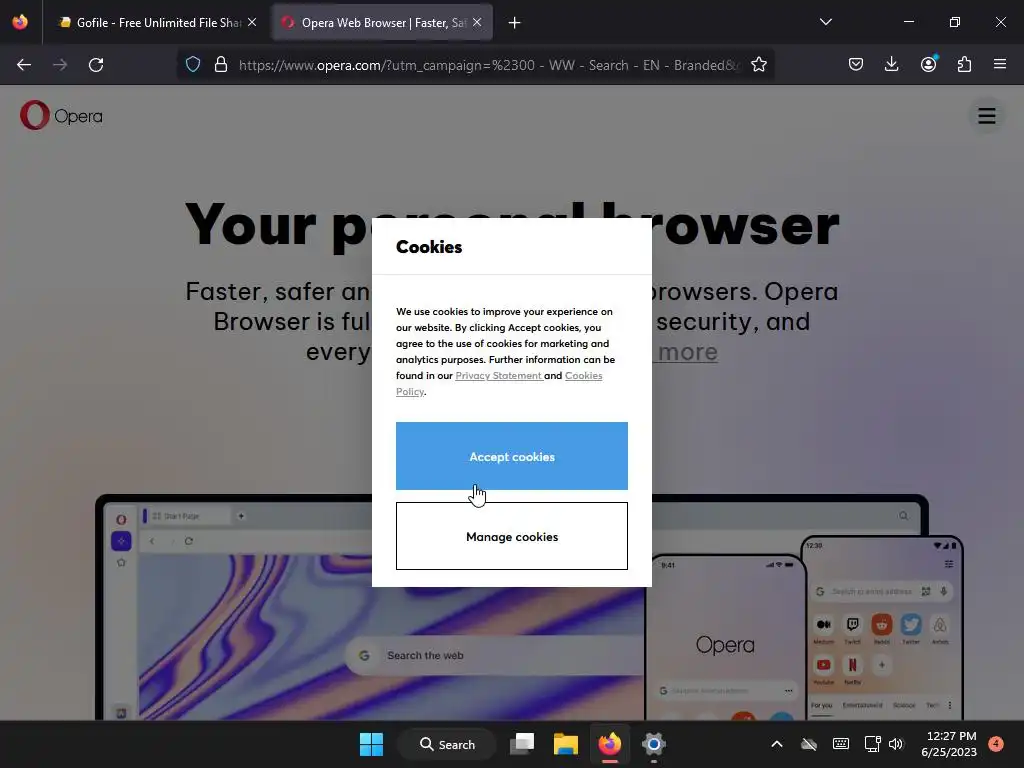1024x768 pixels.
Task: Go back with the browser back arrow
Action: pos(24,65)
